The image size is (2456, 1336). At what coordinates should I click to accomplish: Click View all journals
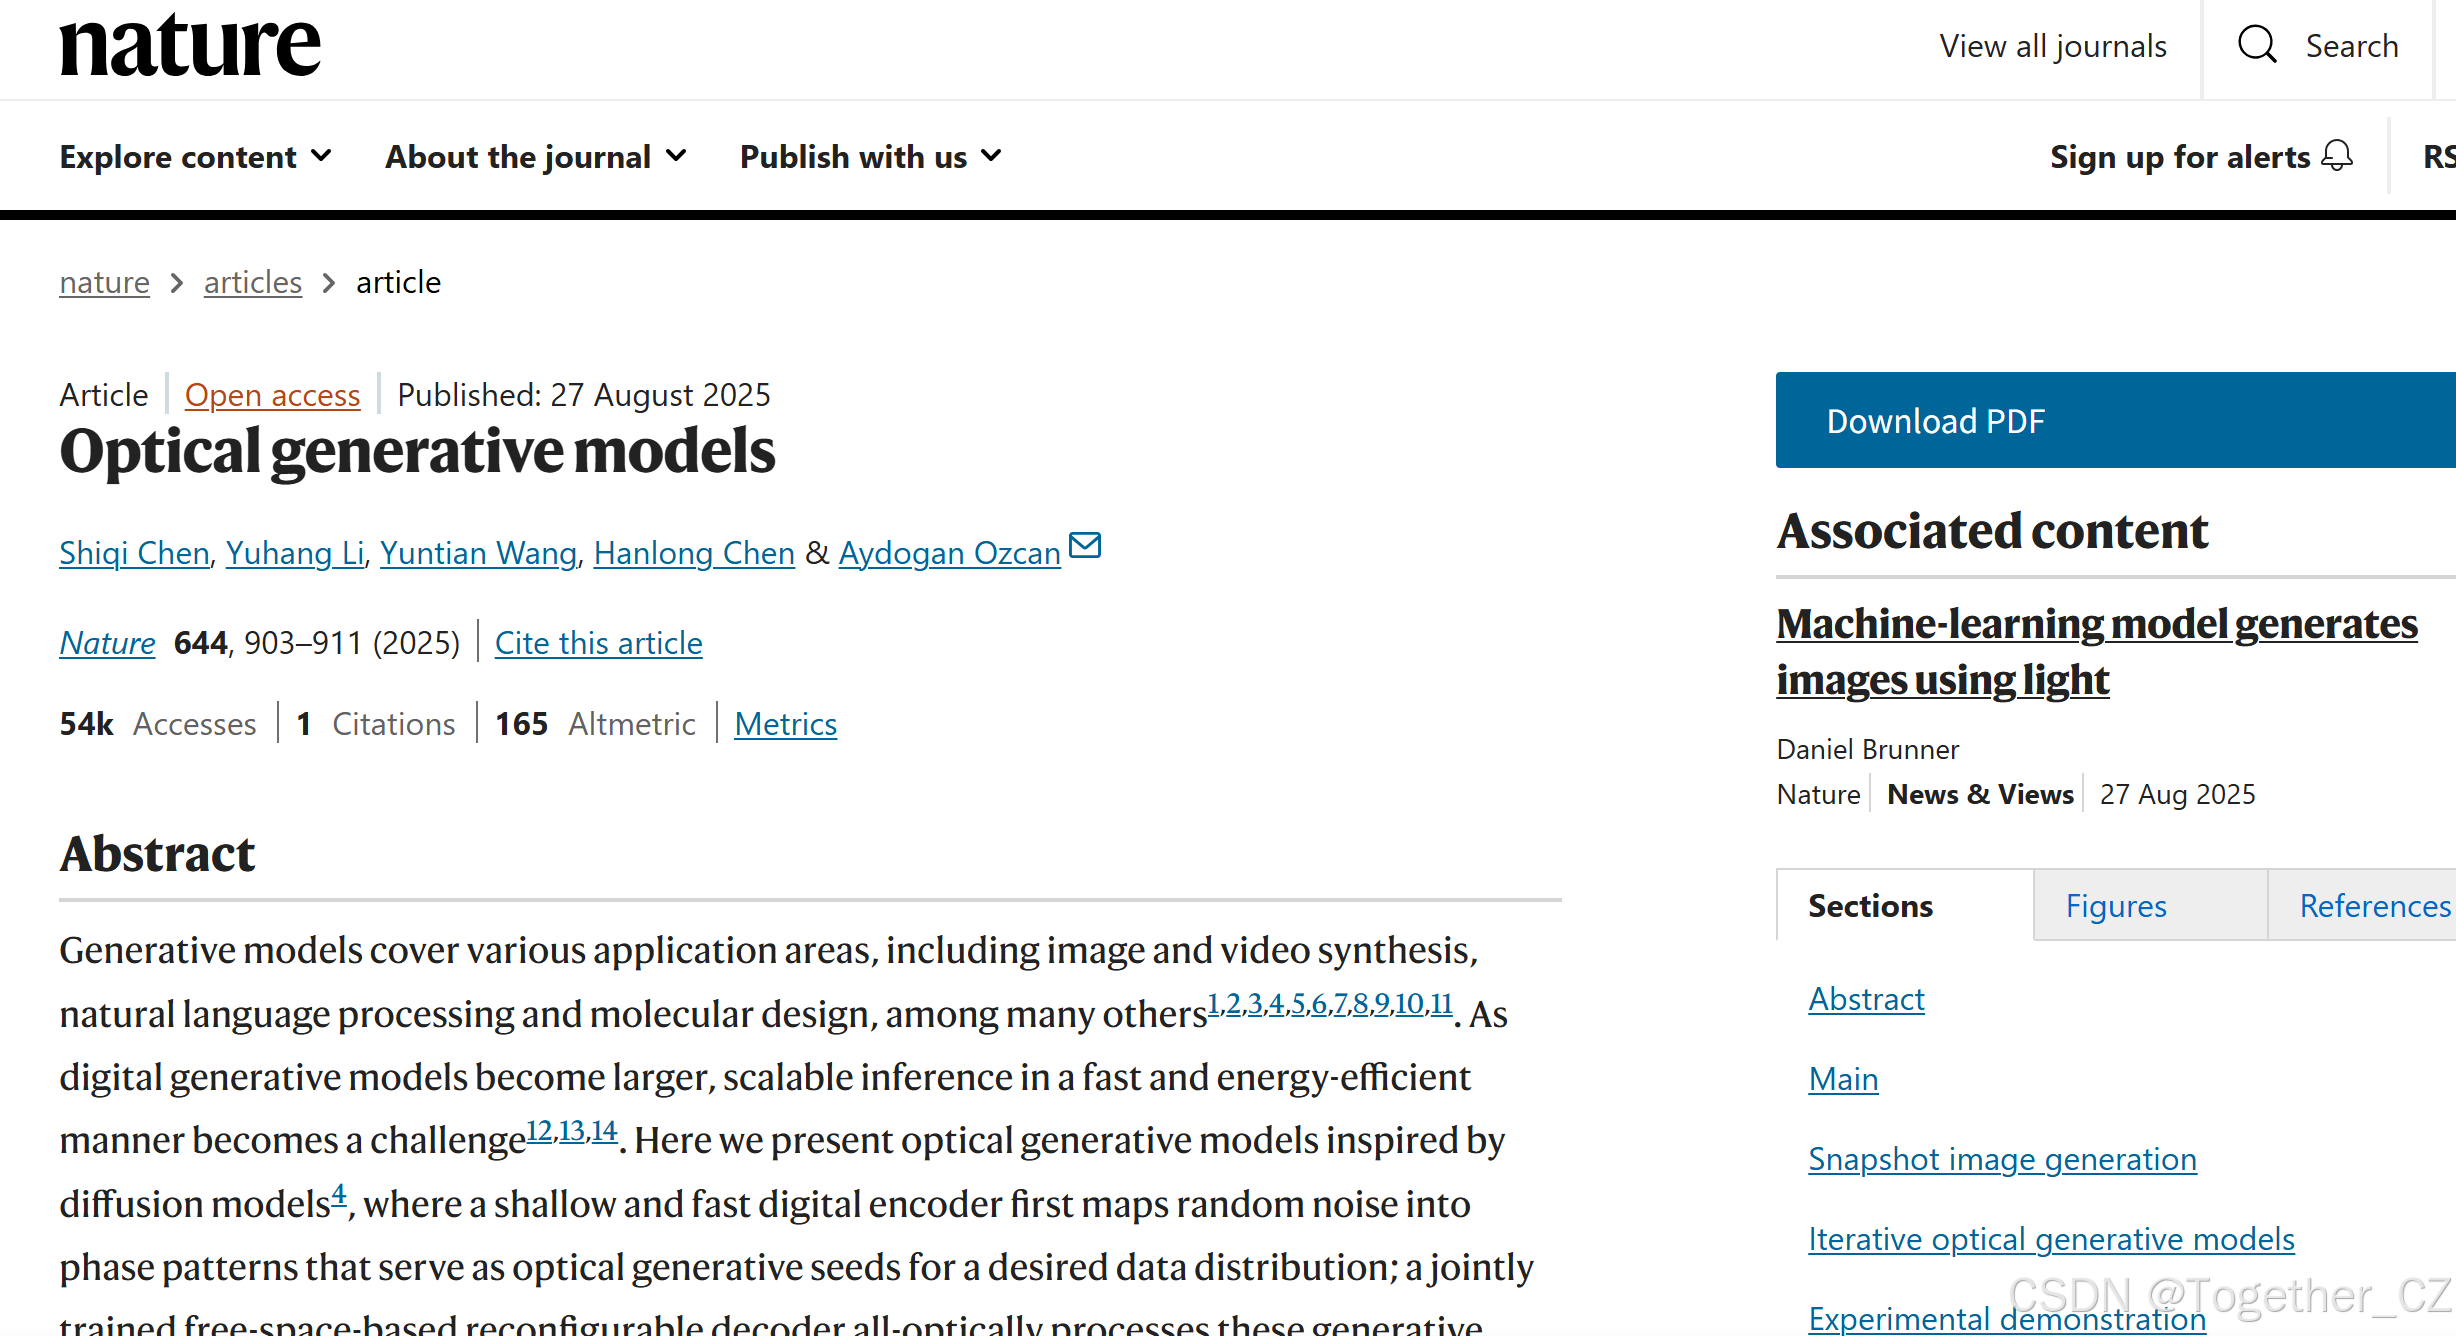(2052, 46)
